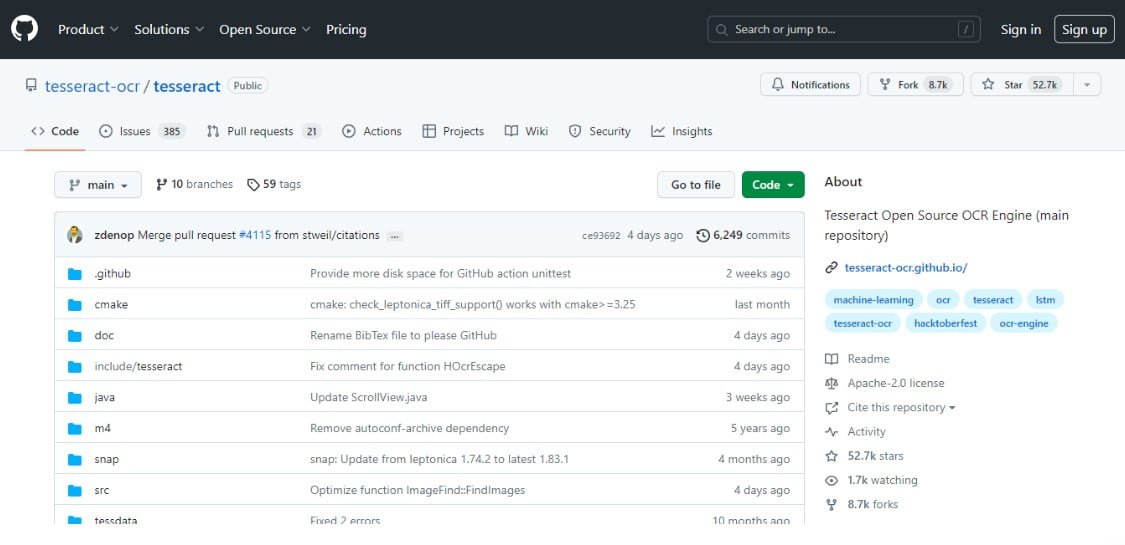The height and width of the screenshot is (545, 1125).
Task: Switch to the Security tab
Action: [x=600, y=131]
